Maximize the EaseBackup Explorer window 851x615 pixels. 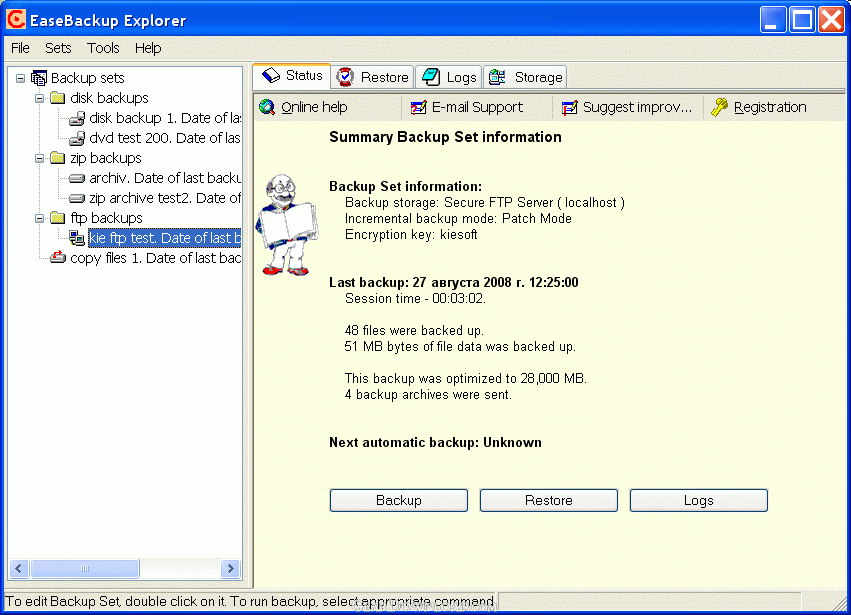802,20
